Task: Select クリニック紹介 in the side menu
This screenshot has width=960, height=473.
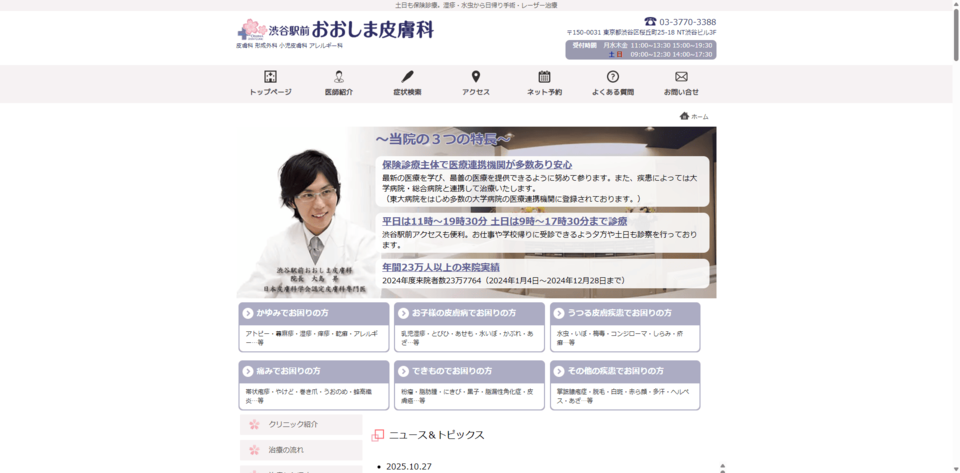Action: pyautogui.click(x=301, y=424)
